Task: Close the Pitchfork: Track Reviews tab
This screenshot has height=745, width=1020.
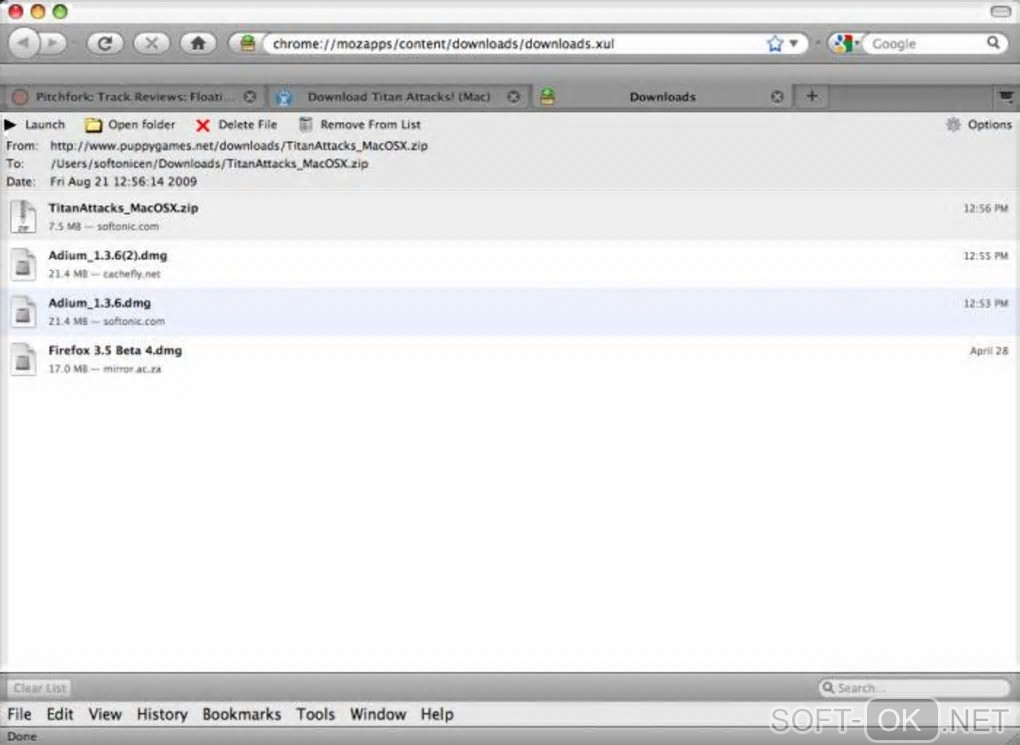Action: point(250,97)
